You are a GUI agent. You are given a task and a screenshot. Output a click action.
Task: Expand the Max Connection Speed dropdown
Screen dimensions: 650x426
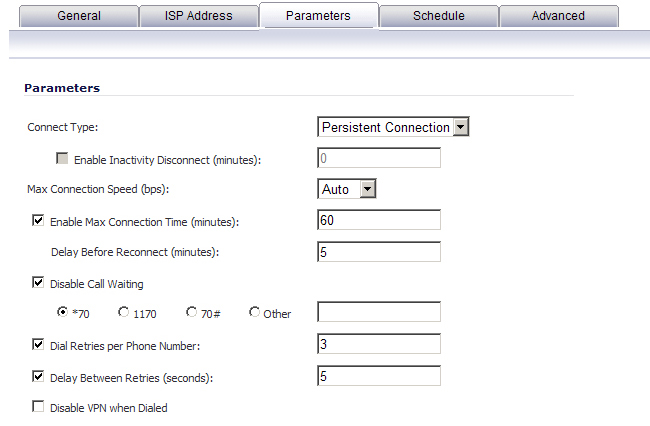point(347,189)
